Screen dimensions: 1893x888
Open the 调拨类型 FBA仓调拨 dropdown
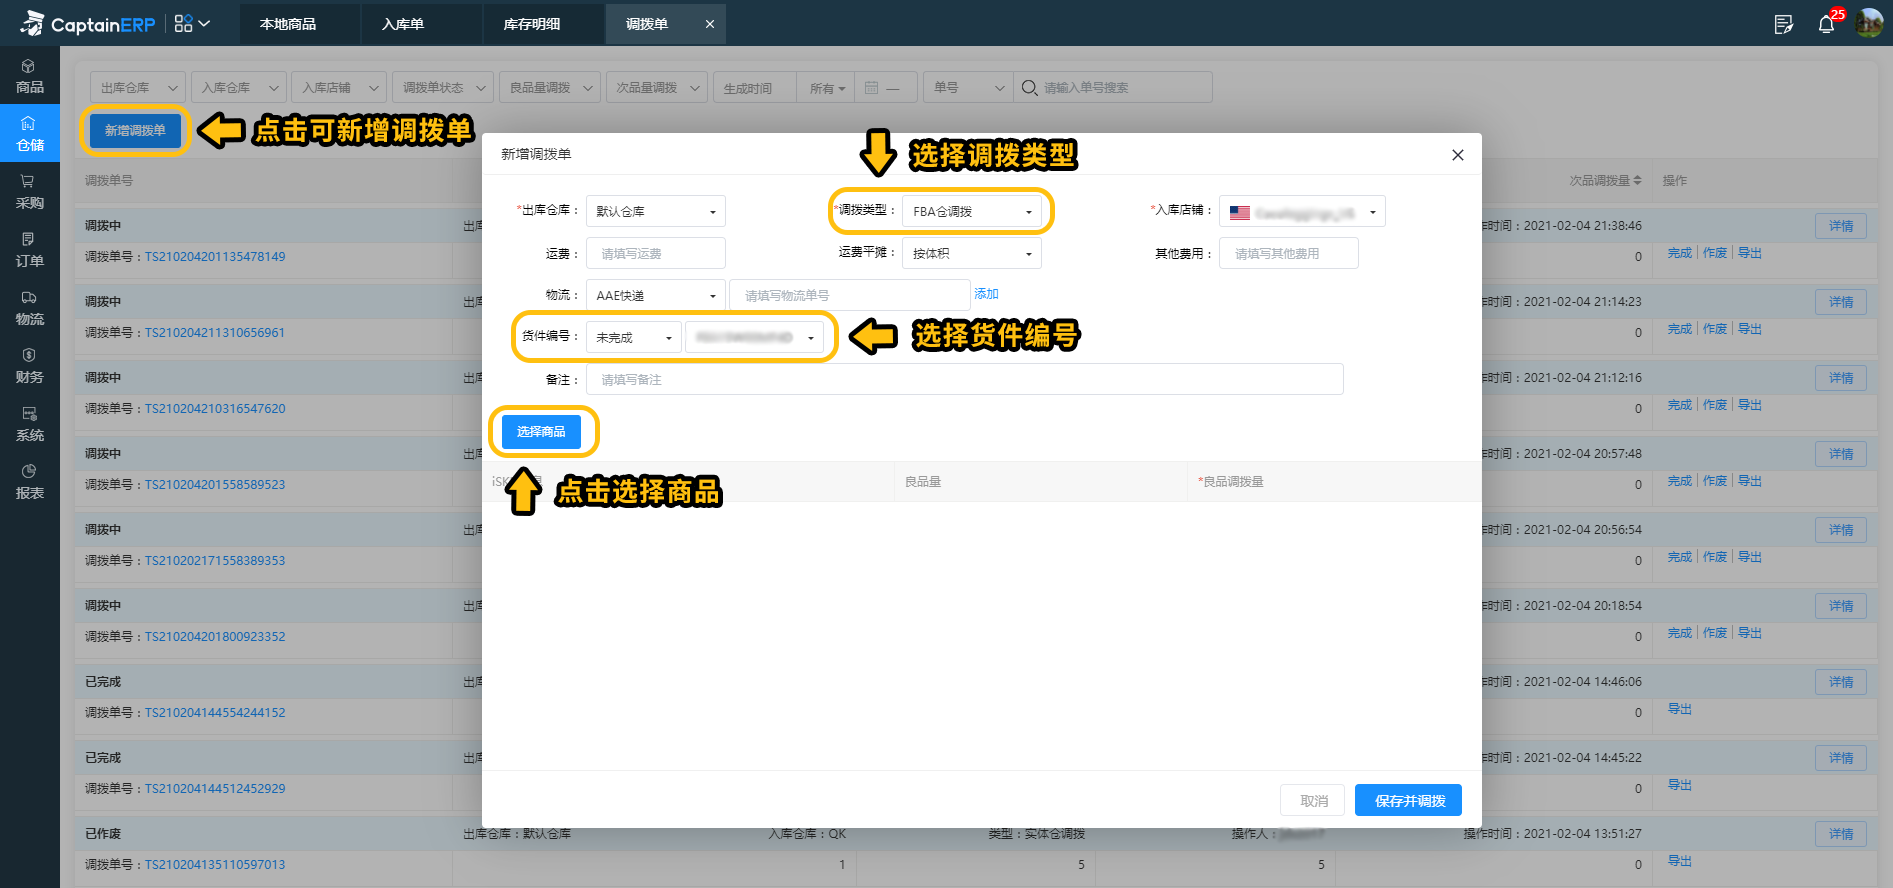coord(971,211)
